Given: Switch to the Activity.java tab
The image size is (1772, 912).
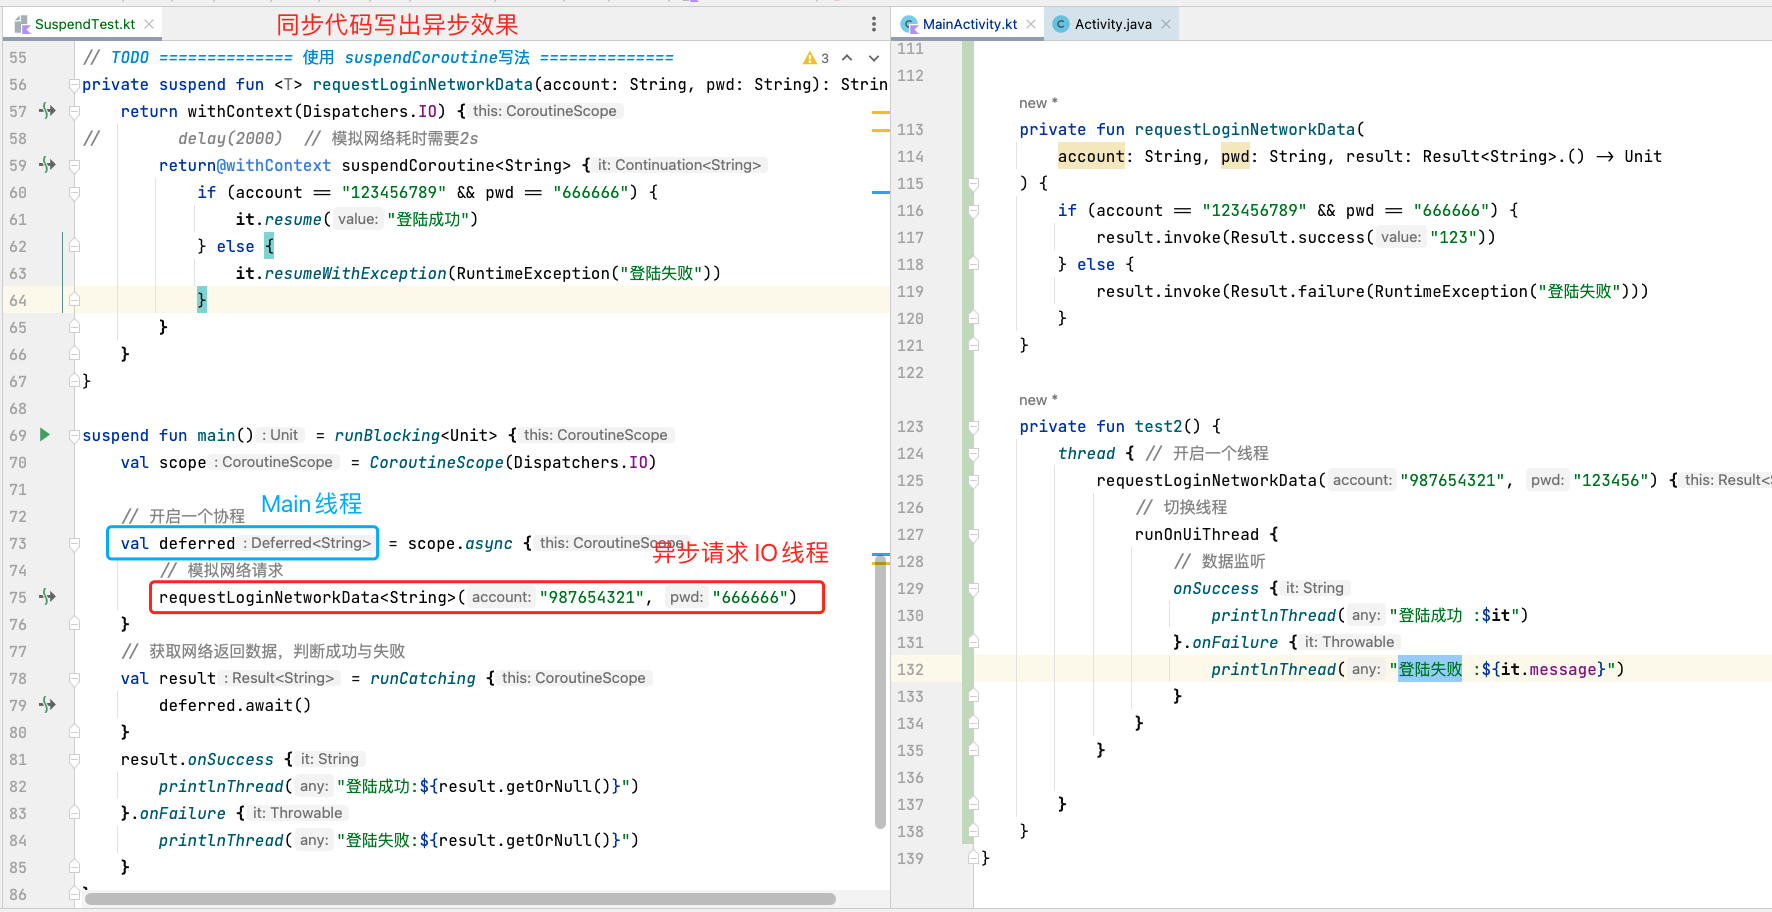Looking at the screenshot, I should 1112,24.
